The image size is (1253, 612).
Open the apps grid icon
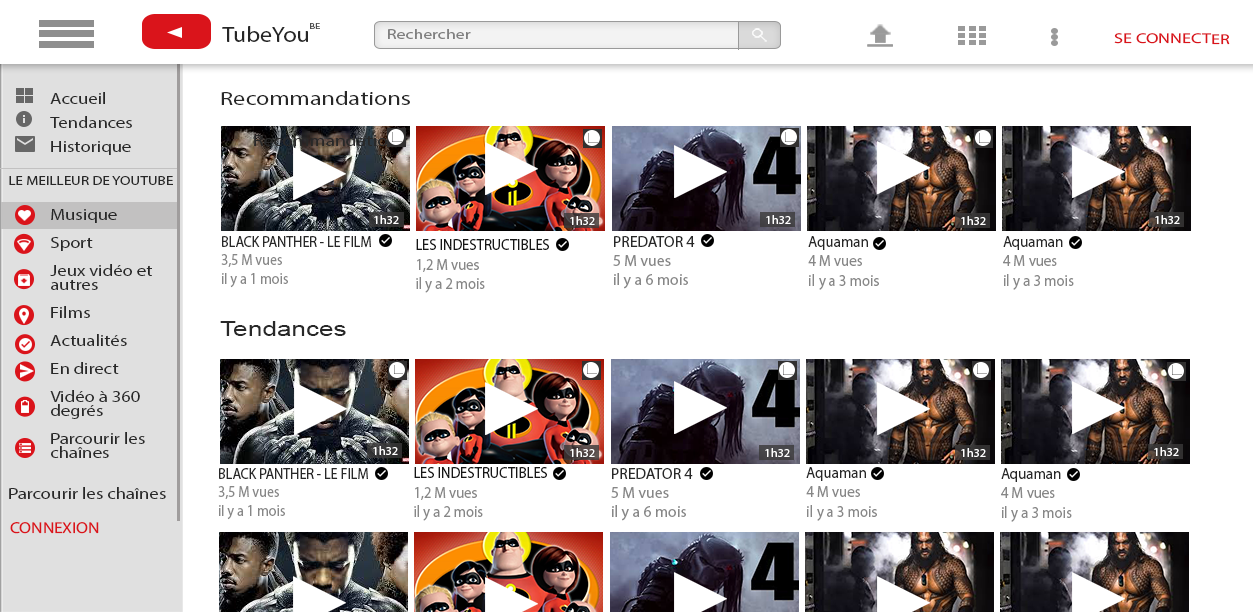(972, 36)
